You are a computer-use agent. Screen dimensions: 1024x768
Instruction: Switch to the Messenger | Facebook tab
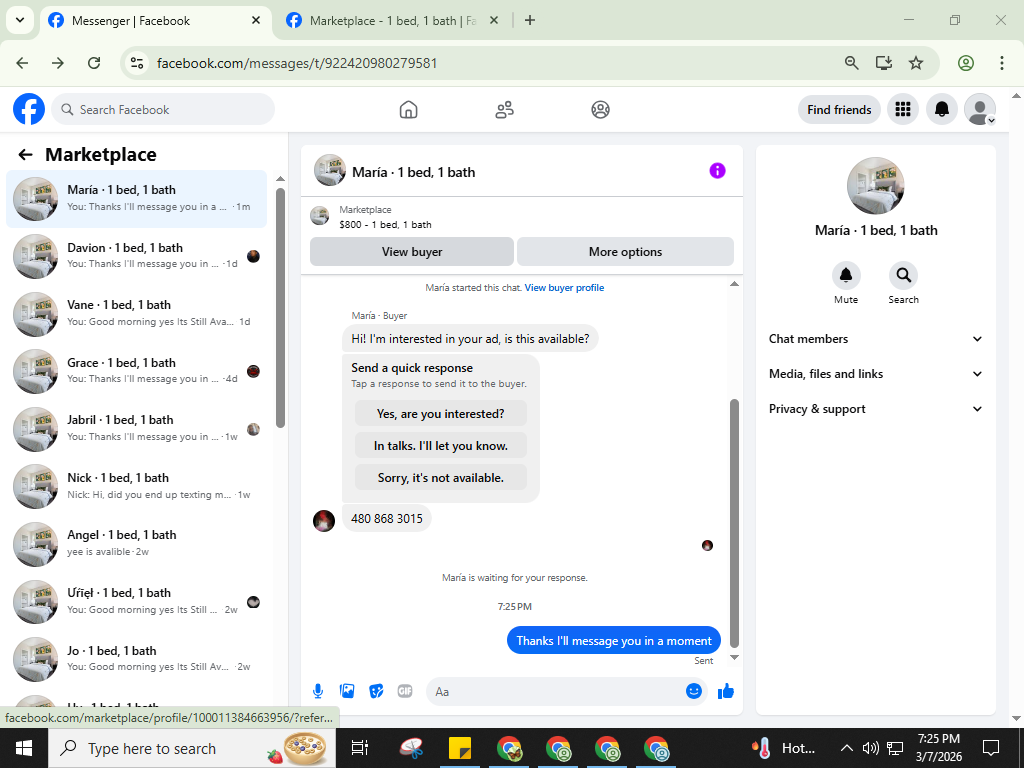pos(156,21)
